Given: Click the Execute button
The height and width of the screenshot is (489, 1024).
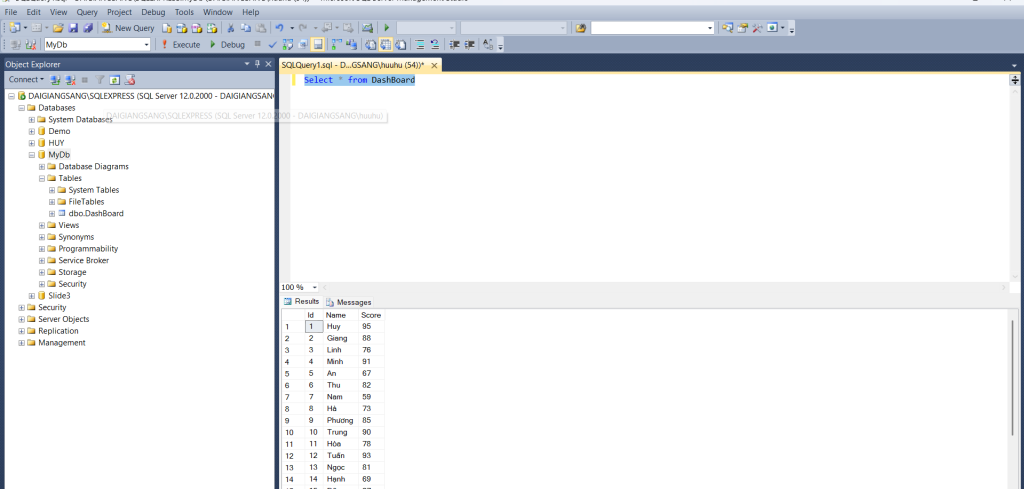Looking at the screenshot, I should (x=181, y=45).
